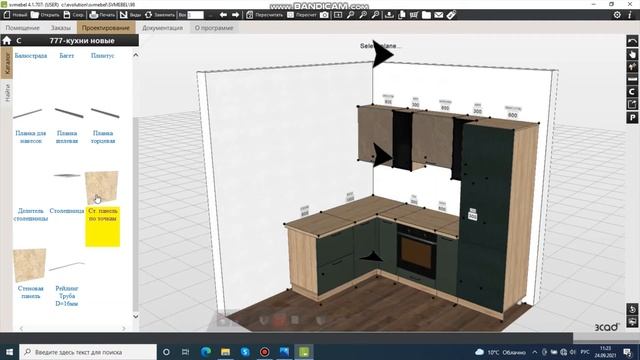640x360 pixels.
Task: Open settings via the gear icon
Action: click(x=617, y=15)
